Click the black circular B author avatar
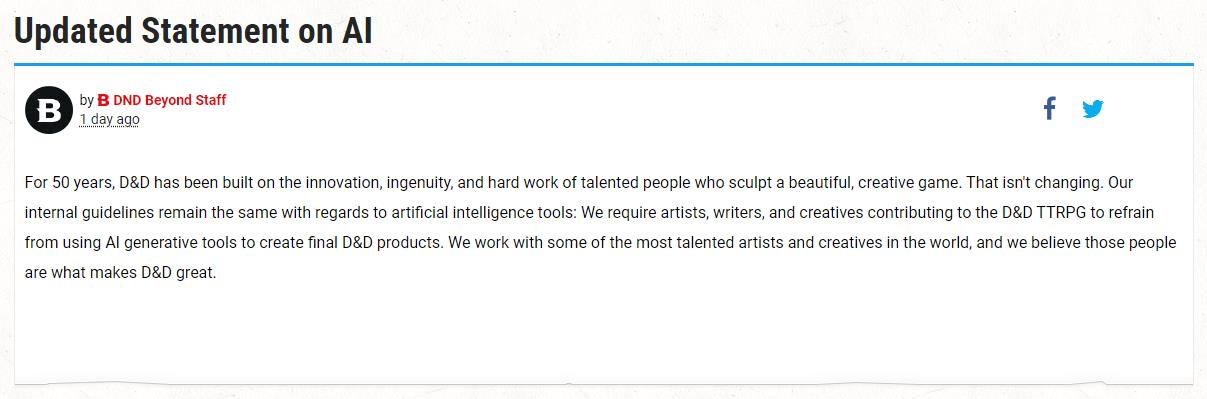Image resolution: width=1207 pixels, height=399 pixels. tap(49, 110)
